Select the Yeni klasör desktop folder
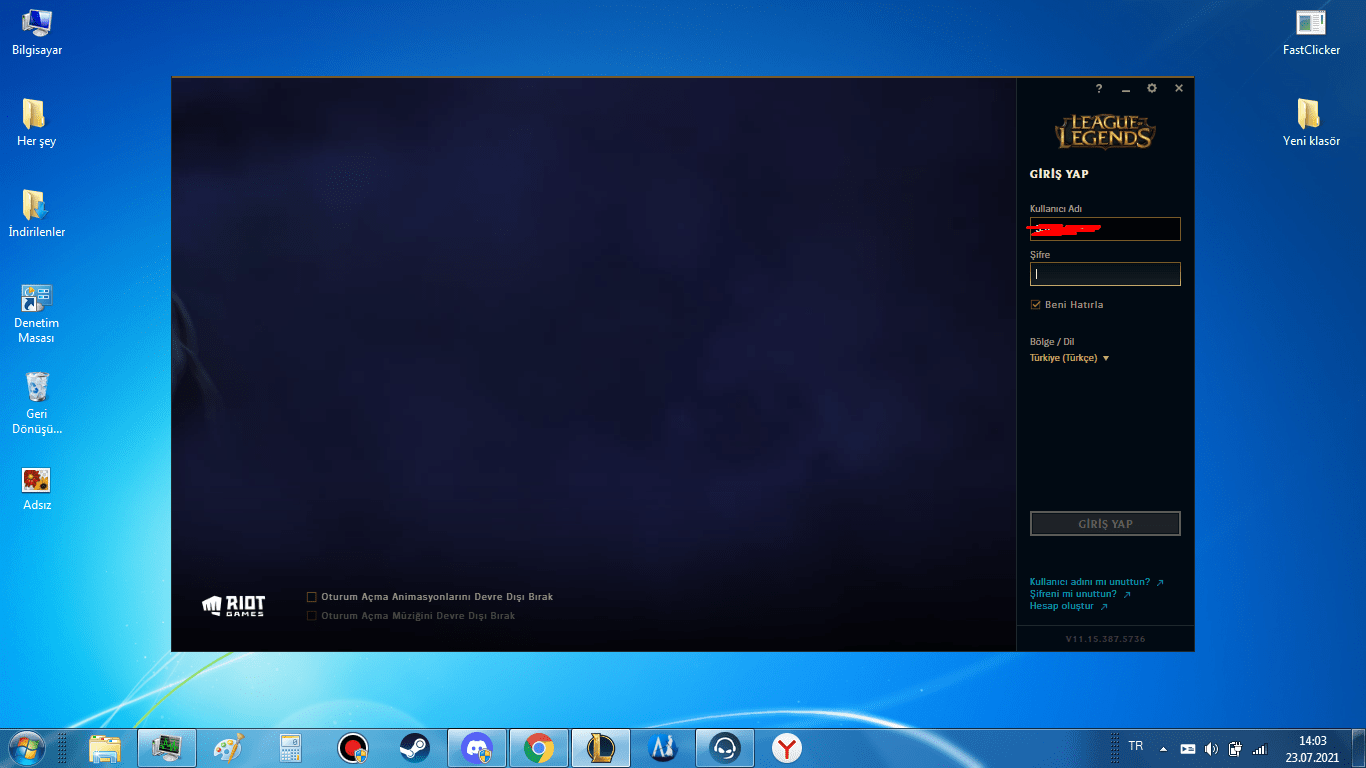Screen dimensions: 1366x768 [x=1311, y=122]
